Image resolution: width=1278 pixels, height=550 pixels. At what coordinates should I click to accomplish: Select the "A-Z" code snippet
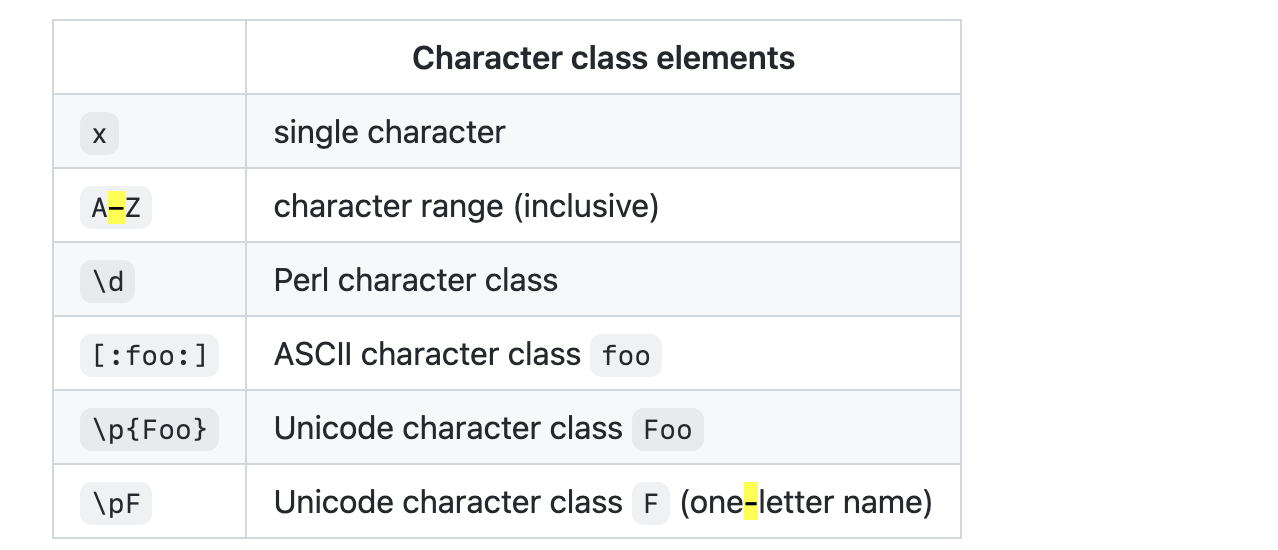[x=116, y=208]
